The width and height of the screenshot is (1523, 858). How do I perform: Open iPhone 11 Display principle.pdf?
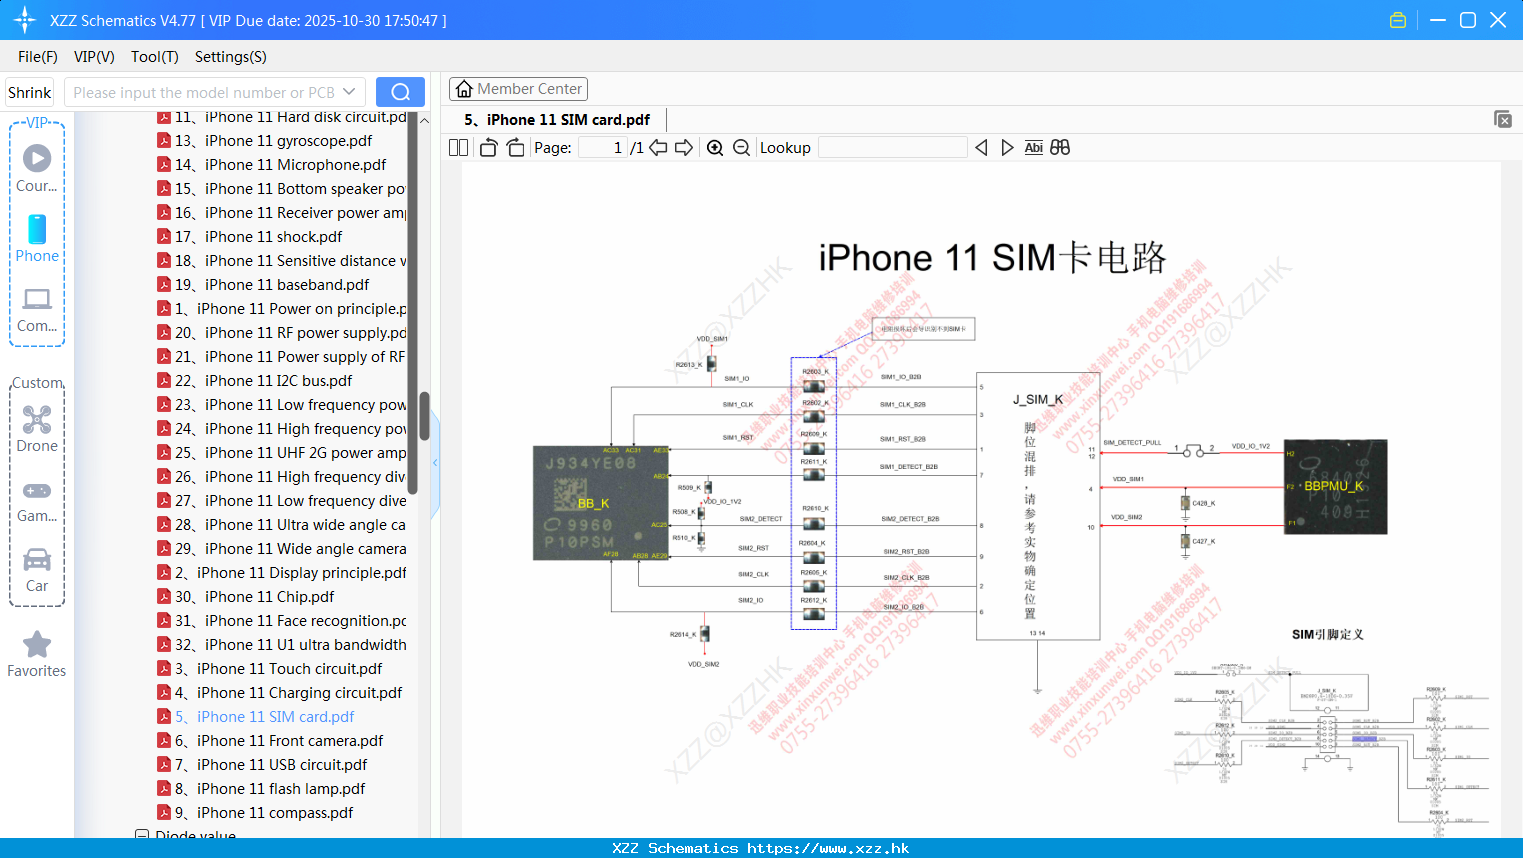coord(282,573)
